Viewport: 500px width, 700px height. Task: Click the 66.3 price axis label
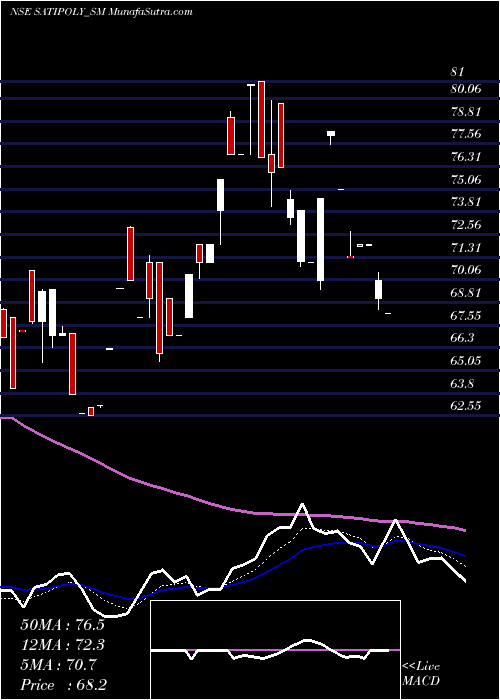pyautogui.click(x=462, y=338)
